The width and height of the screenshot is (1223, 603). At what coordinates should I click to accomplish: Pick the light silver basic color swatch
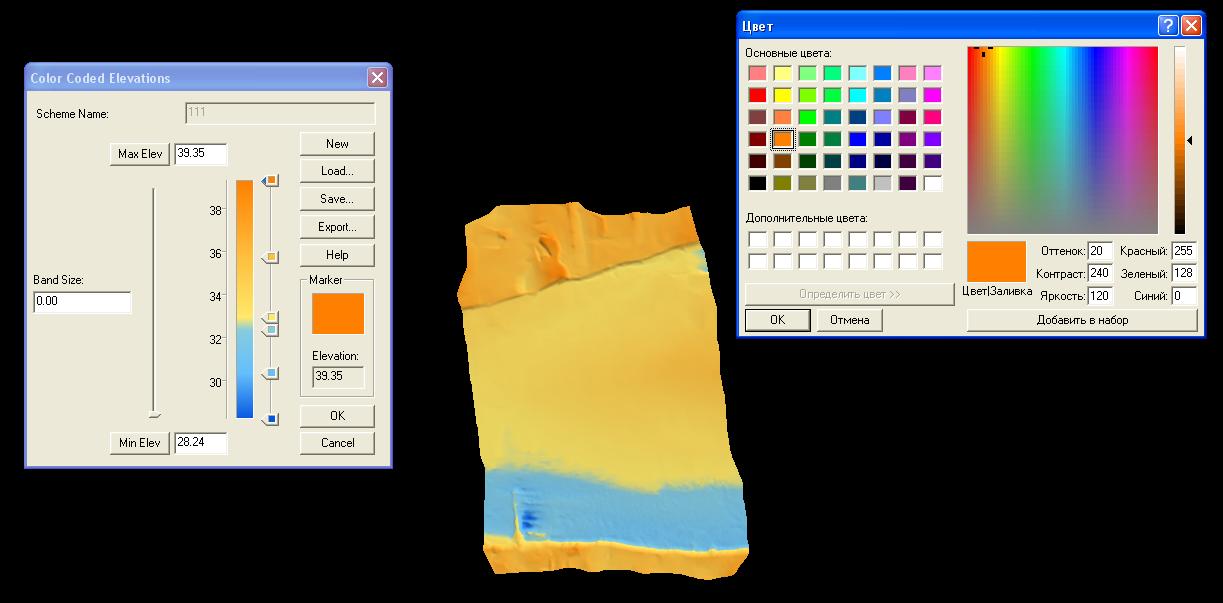coord(883,183)
